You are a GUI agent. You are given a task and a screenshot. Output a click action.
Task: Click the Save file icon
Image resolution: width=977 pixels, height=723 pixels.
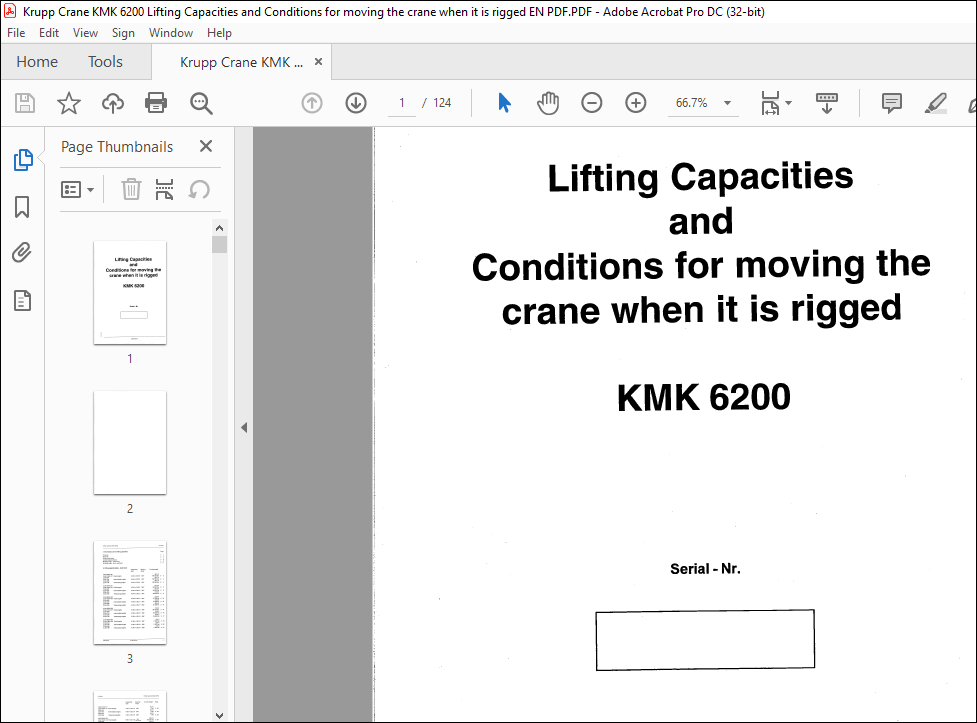[x=25, y=103]
